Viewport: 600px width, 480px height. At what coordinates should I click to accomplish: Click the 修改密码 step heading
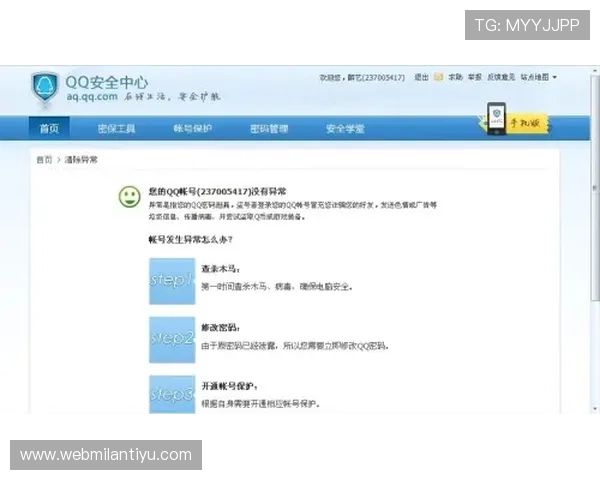pos(221,328)
